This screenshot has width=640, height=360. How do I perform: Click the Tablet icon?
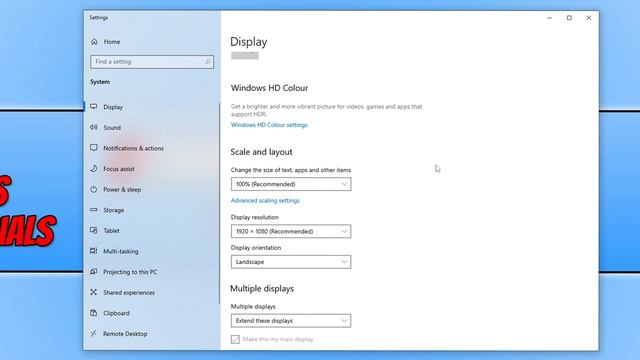[x=94, y=231]
